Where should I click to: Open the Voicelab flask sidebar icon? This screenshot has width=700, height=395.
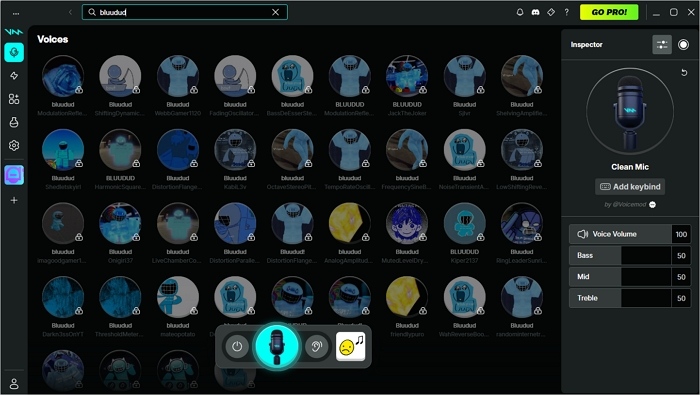point(14,122)
